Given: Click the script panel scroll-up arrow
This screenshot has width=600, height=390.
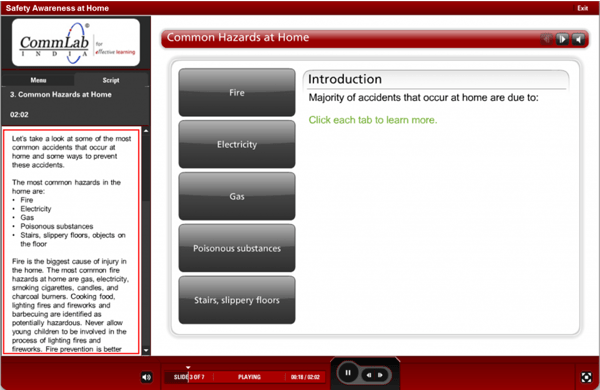Looking at the screenshot, I should tap(146, 131).
